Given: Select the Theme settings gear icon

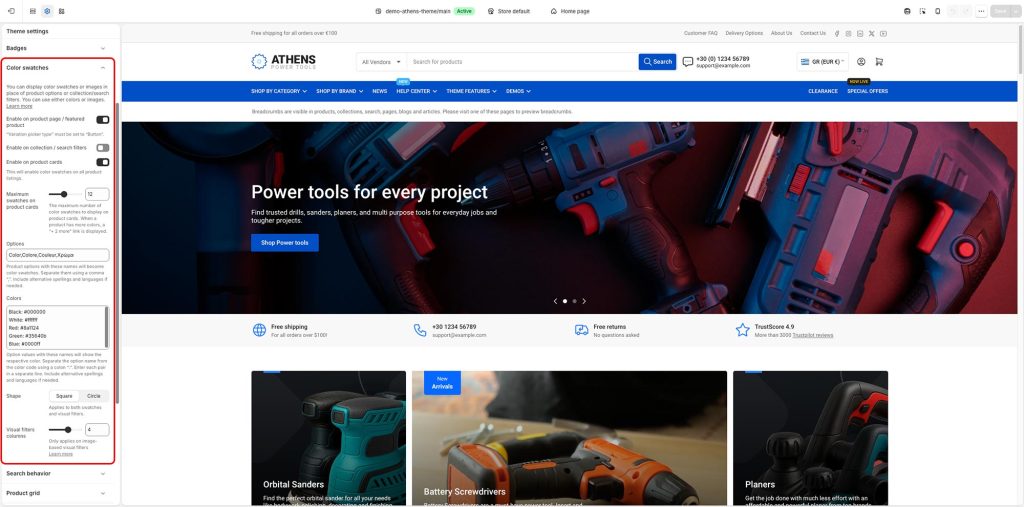Looking at the screenshot, I should pyautogui.click(x=47, y=11).
